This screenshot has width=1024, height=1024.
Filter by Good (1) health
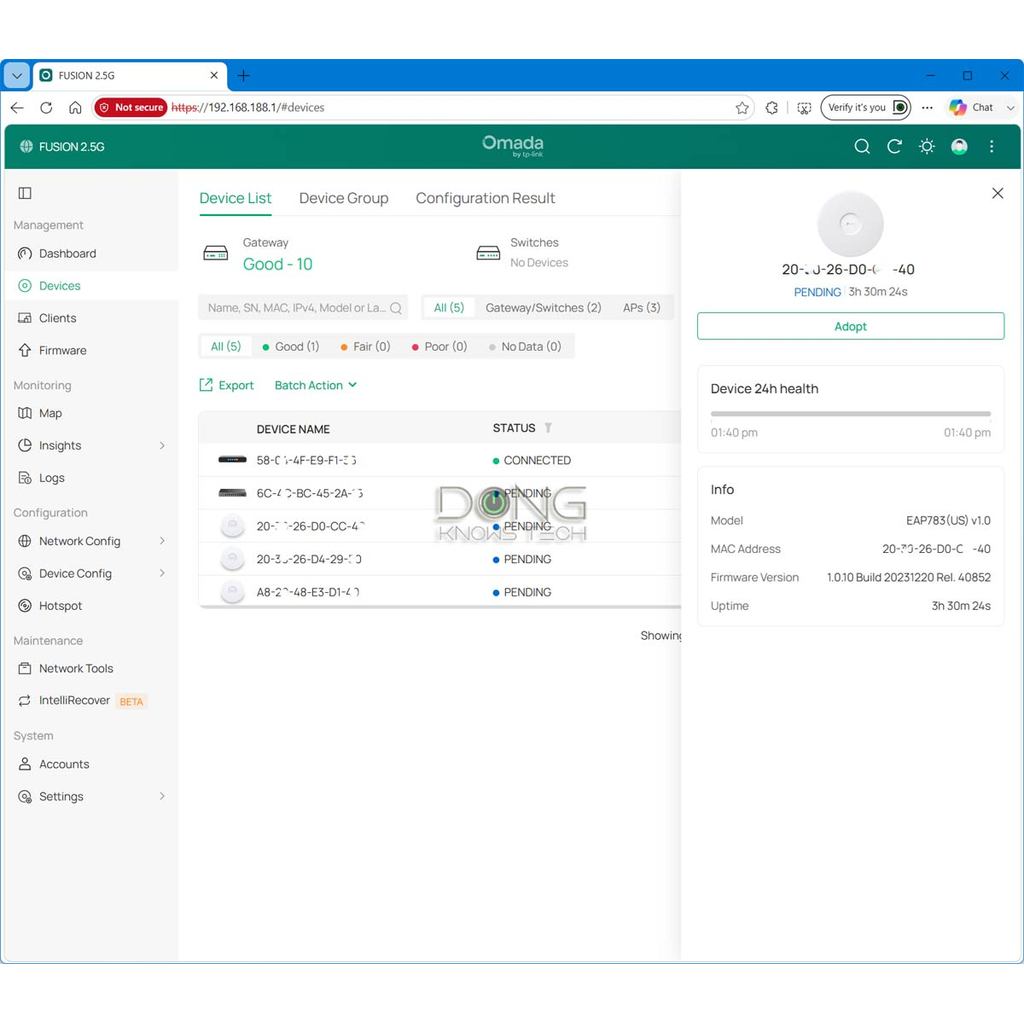[x=291, y=346]
